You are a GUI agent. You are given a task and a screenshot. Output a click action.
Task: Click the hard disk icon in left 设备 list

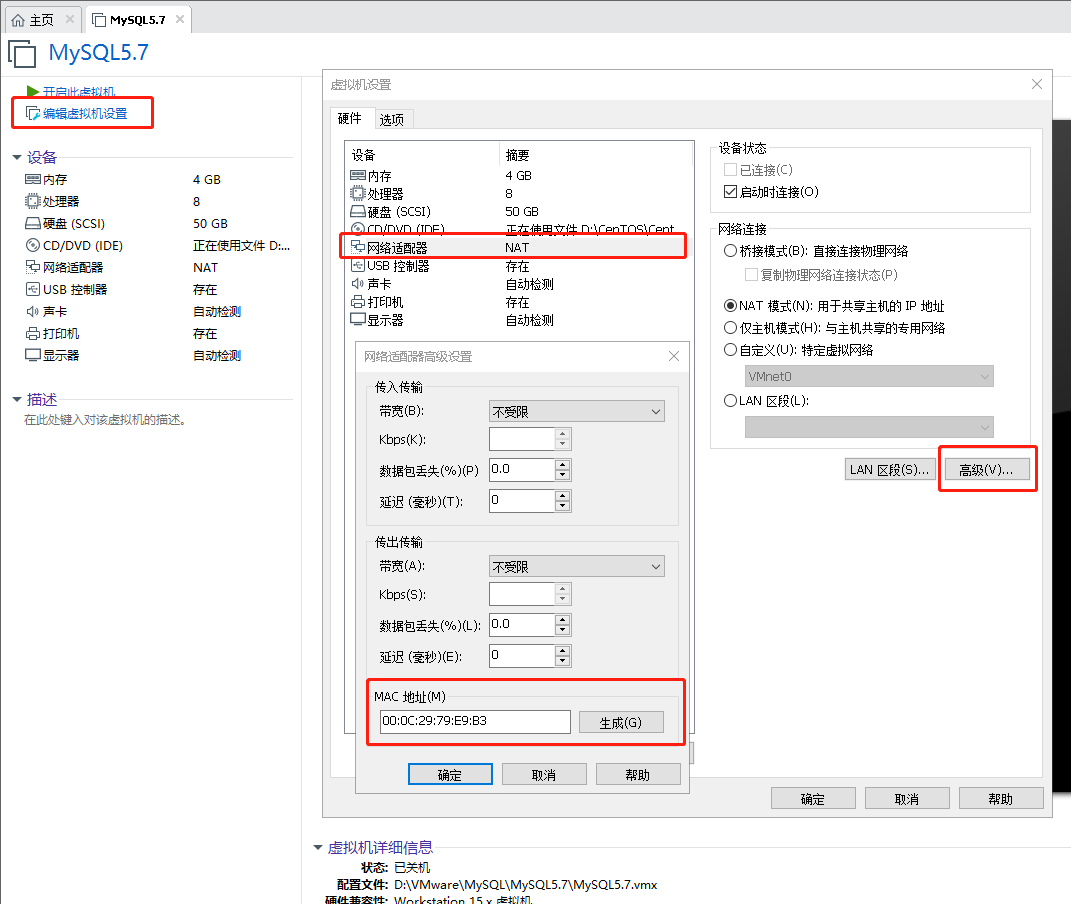click(x=32, y=223)
